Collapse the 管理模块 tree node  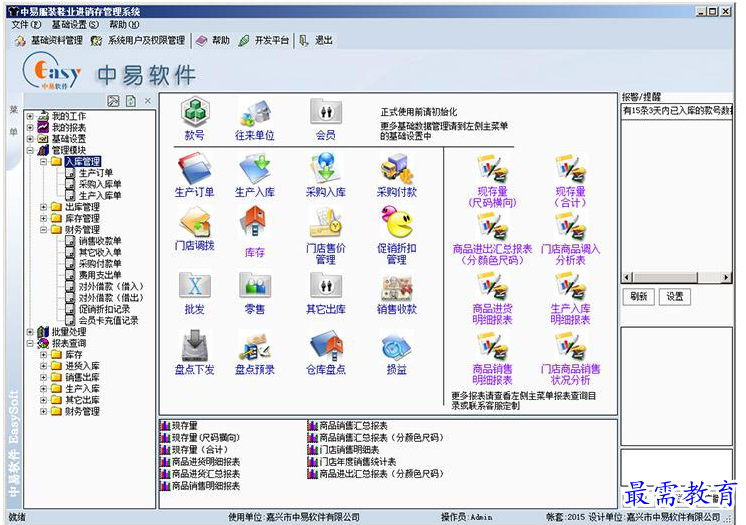(30, 150)
